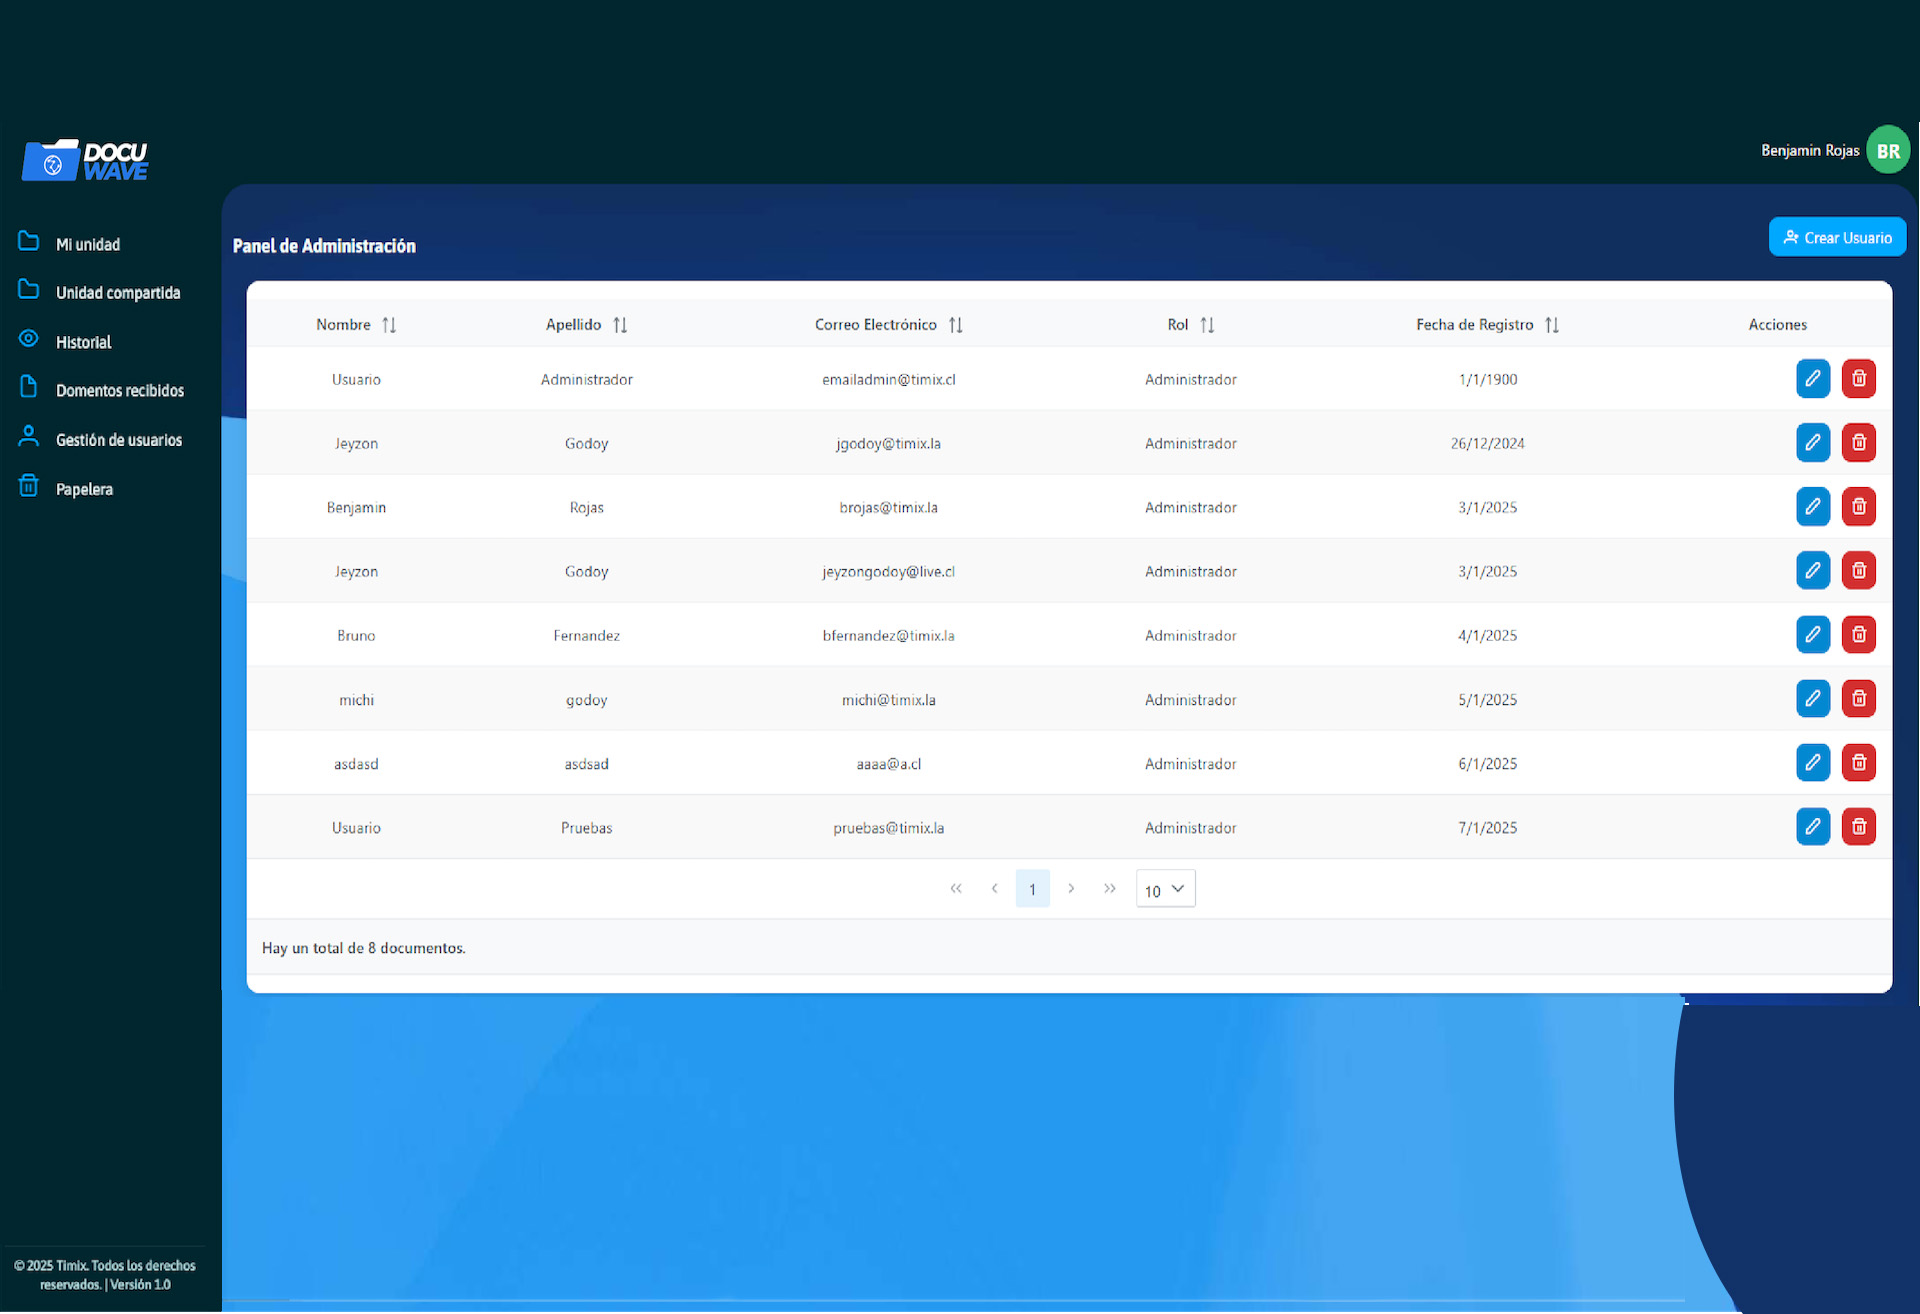
Task: Open the BR user avatar
Action: (1888, 151)
